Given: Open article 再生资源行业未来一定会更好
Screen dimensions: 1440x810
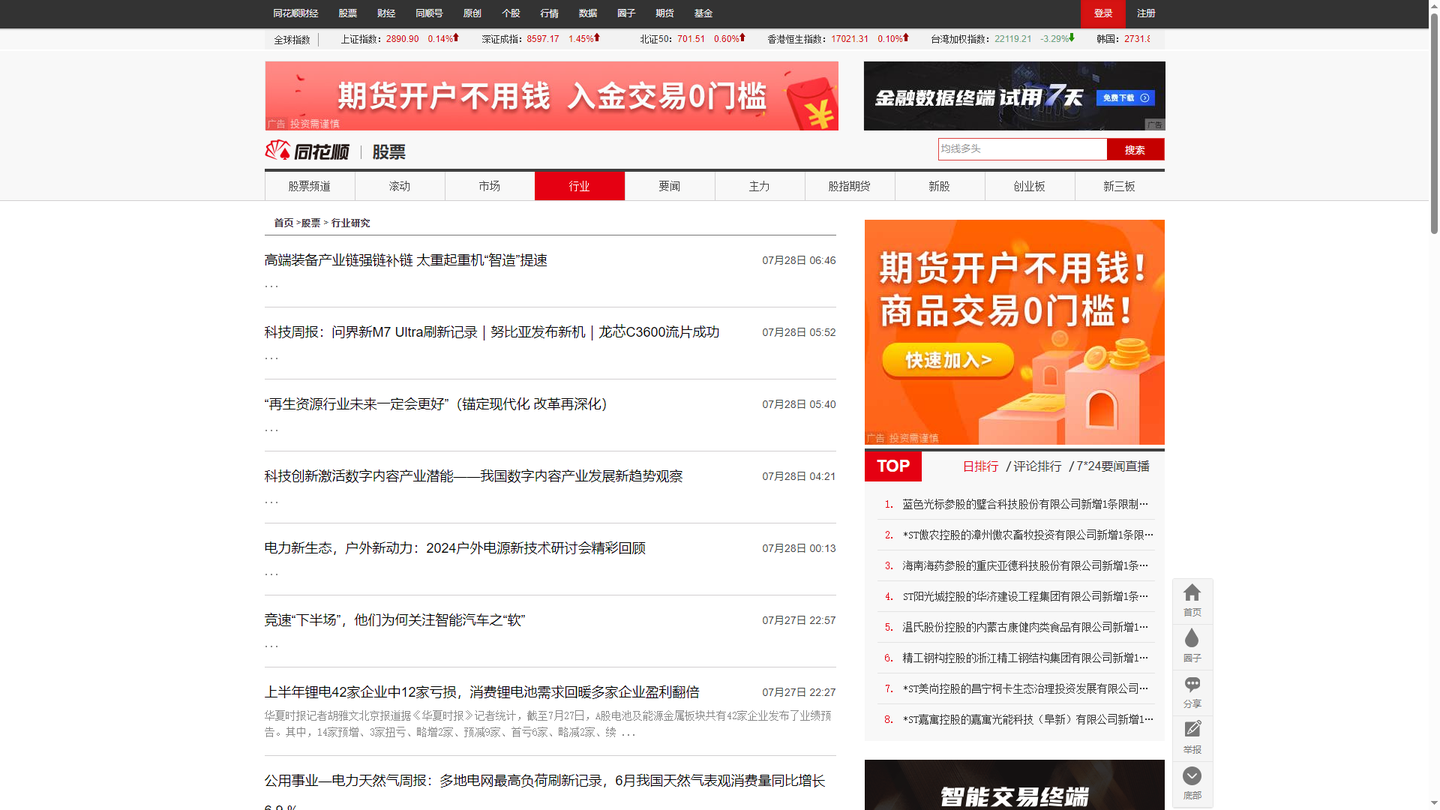Looking at the screenshot, I should pos(436,404).
